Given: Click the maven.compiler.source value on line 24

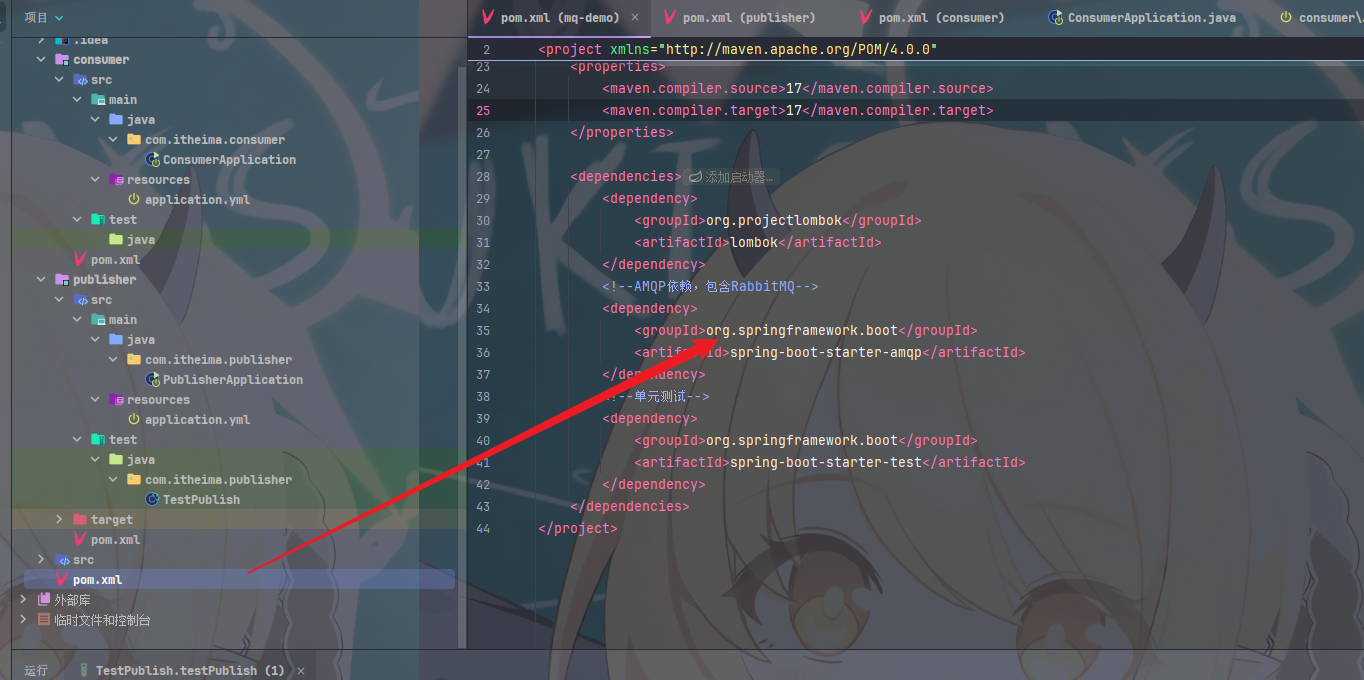Looking at the screenshot, I should click(794, 89).
